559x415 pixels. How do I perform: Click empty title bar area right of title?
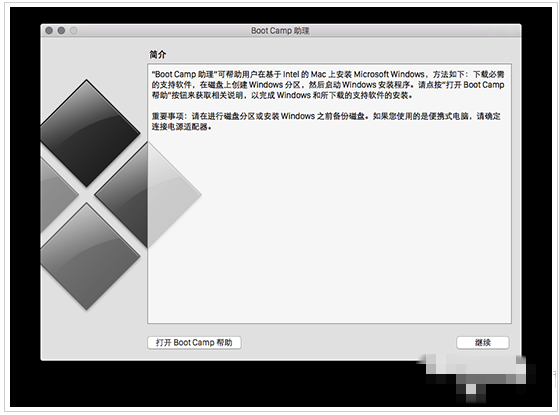tap(410, 31)
